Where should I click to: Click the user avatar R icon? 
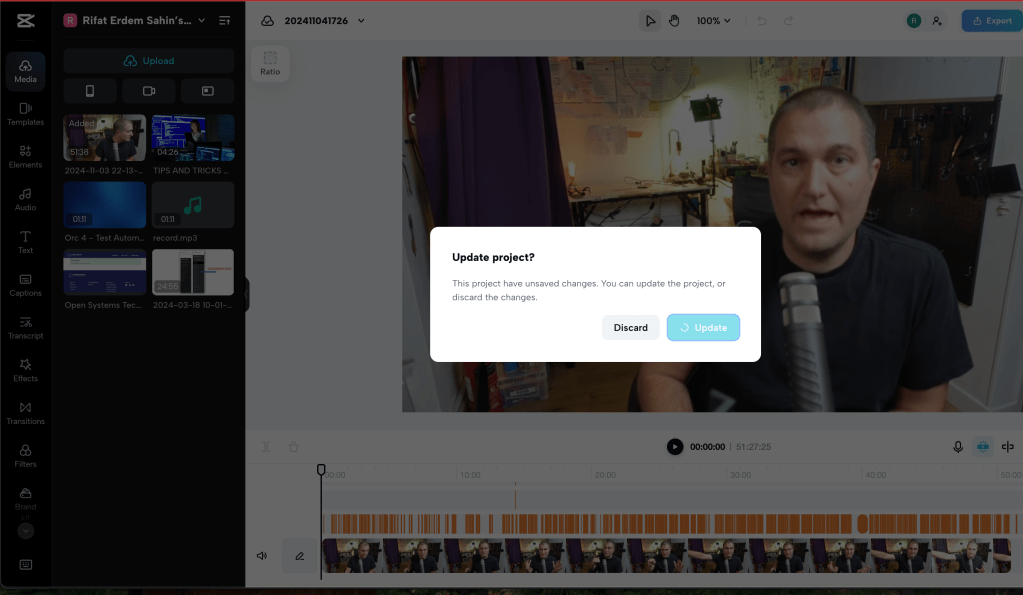pos(913,21)
